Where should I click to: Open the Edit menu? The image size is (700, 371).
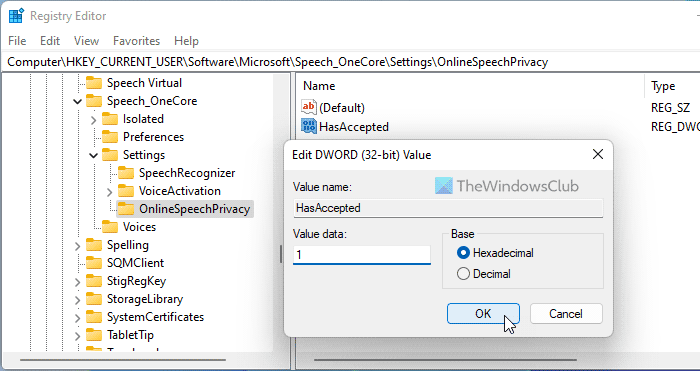pyautogui.click(x=50, y=41)
